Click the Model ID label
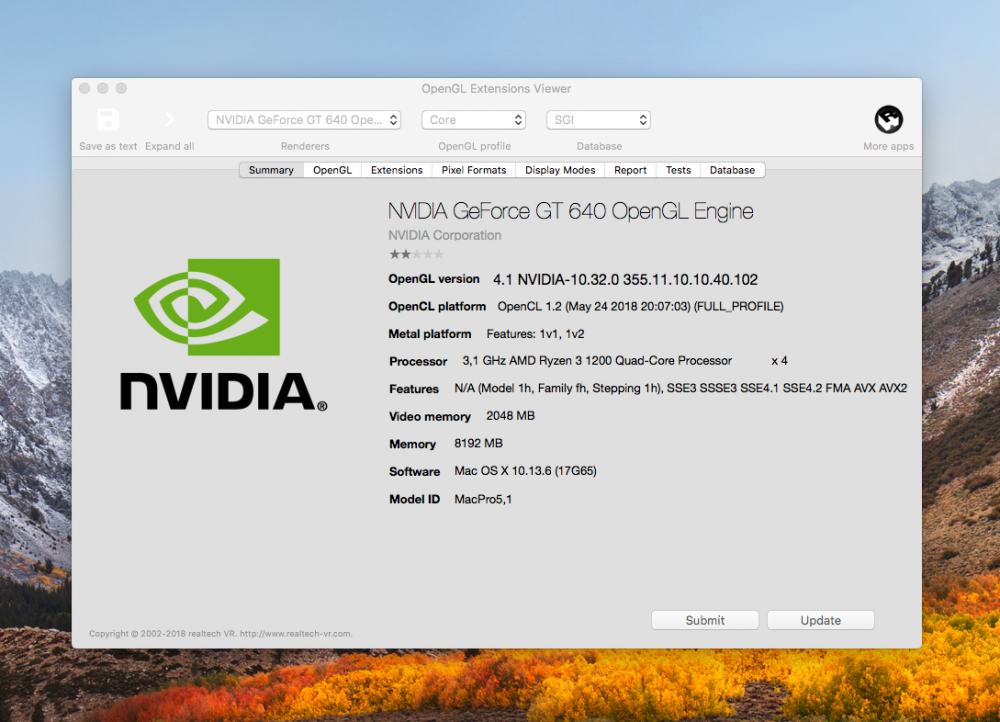This screenshot has height=722, width=1000. pyautogui.click(x=415, y=499)
